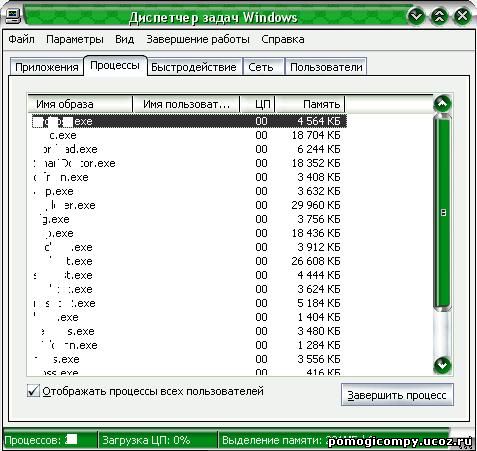Click the green vertical scrollbar thumb
Viewport: 477px width, 451px height.
(443, 213)
